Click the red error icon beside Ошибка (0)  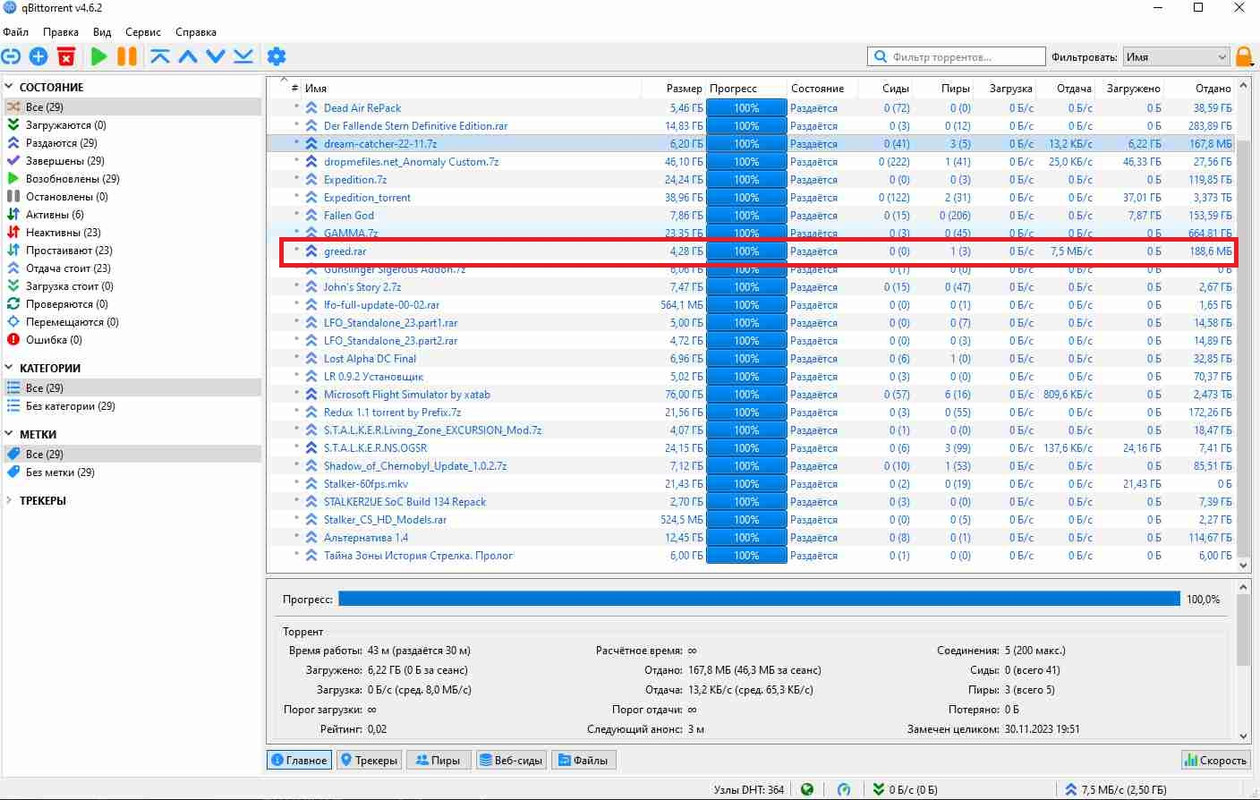13,340
